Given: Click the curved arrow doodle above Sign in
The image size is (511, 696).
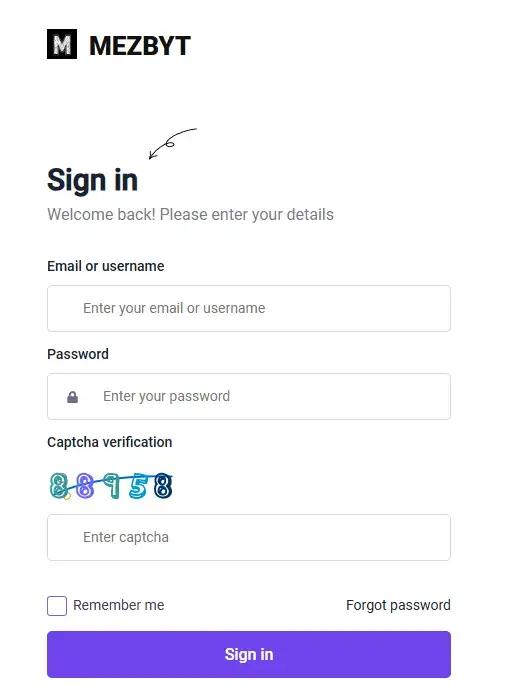Looking at the screenshot, I should tap(172, 144).
